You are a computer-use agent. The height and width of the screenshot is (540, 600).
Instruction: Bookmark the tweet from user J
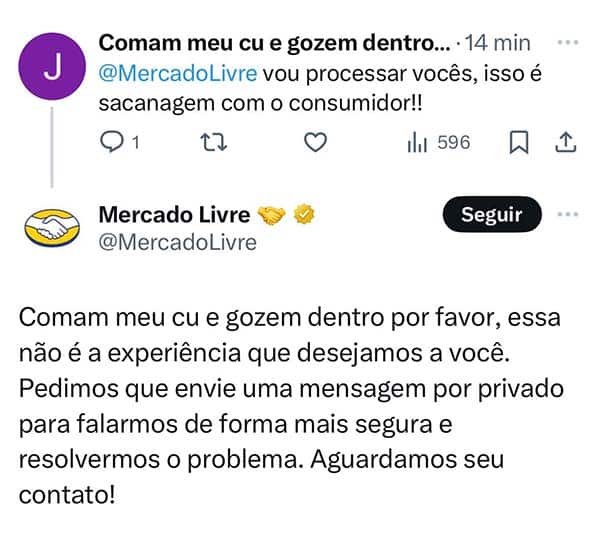pos(519,143)
